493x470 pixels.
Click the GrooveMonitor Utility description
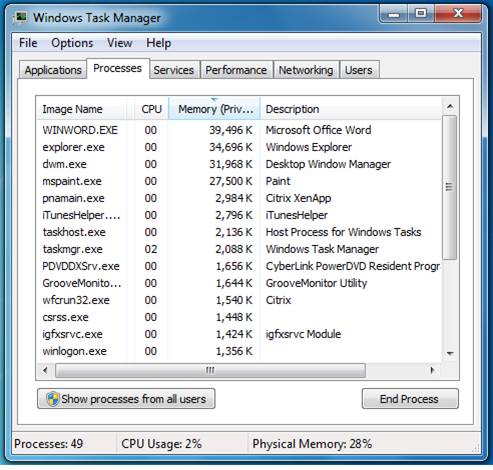pos(316,283)
